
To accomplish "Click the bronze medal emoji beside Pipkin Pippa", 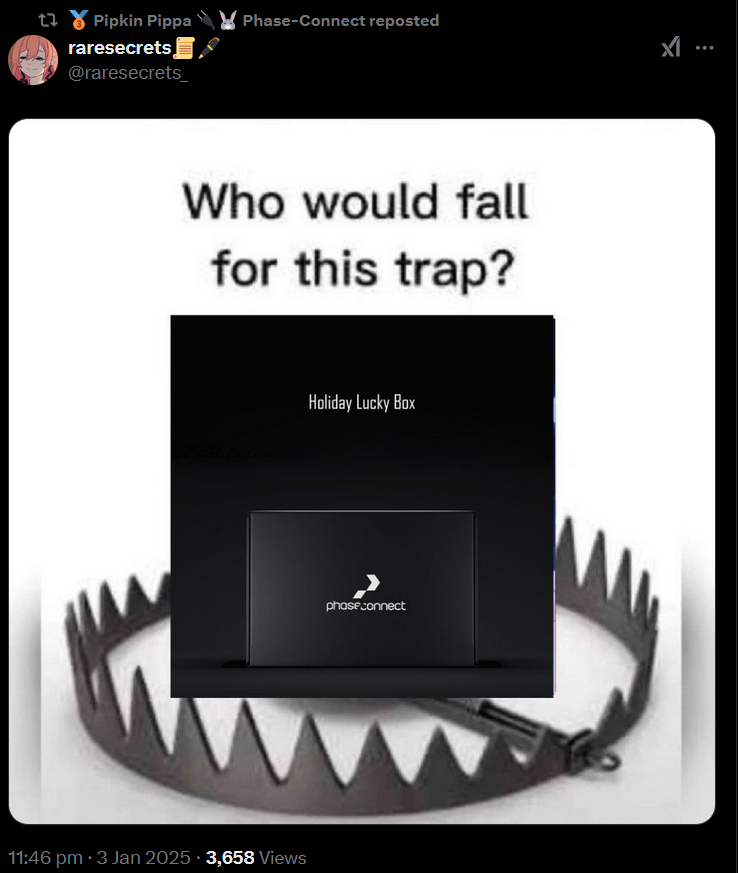I will point(78,20).
